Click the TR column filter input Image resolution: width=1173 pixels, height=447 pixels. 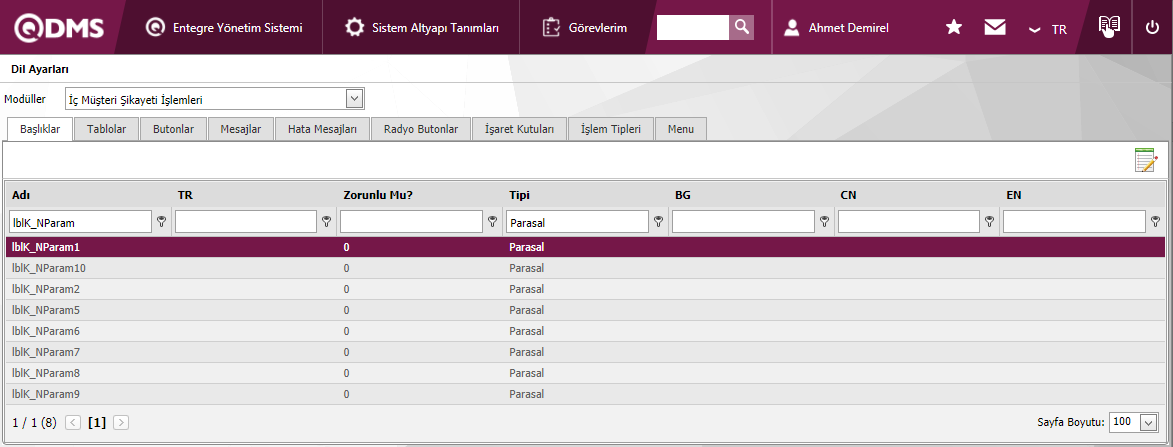[245, 222]
